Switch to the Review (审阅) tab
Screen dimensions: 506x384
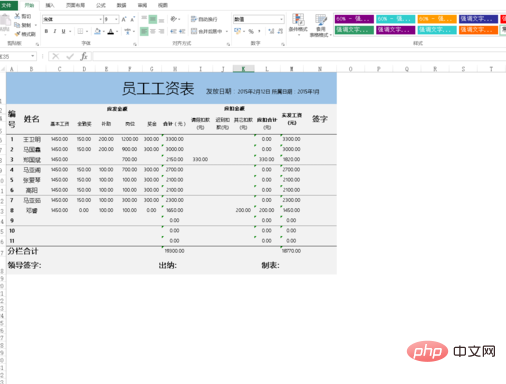click(x=142, y=5)
